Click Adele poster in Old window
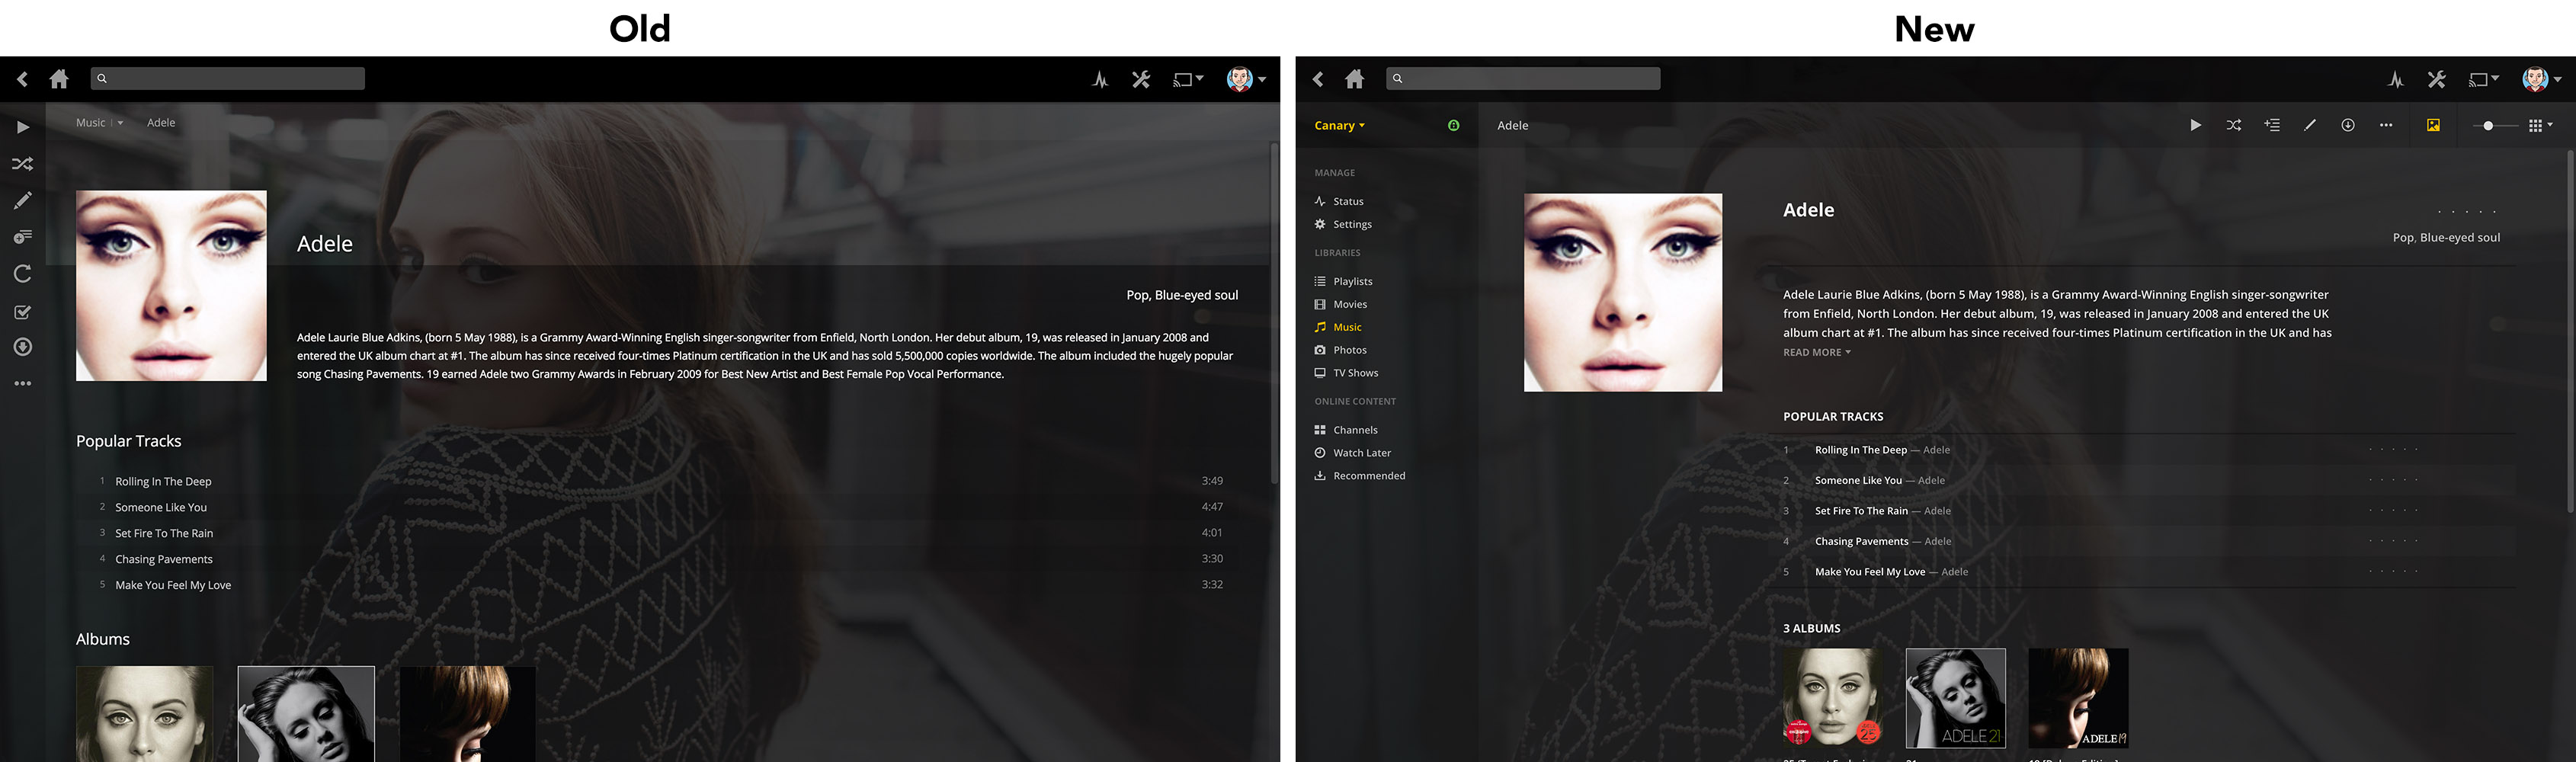2576x762 pixels. (171, 286)
